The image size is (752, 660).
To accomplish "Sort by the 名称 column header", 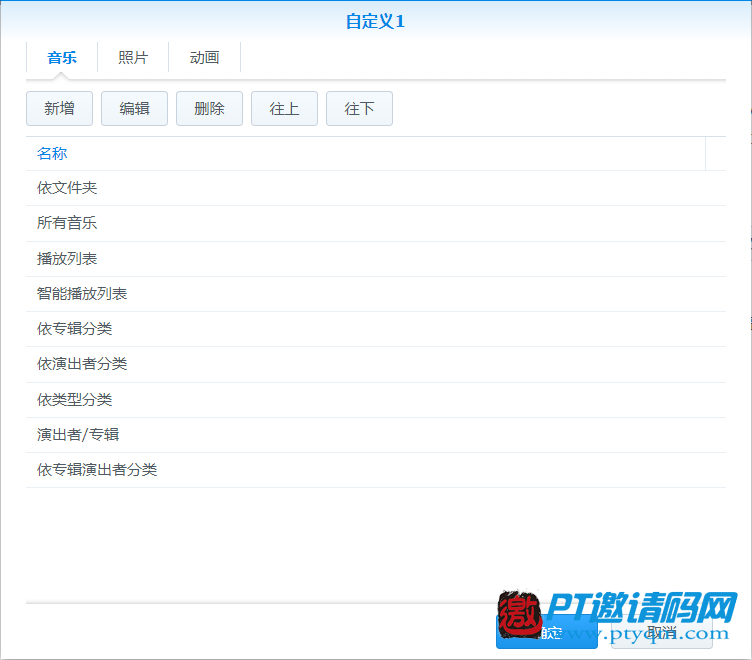I will click(x=365, y=153).
